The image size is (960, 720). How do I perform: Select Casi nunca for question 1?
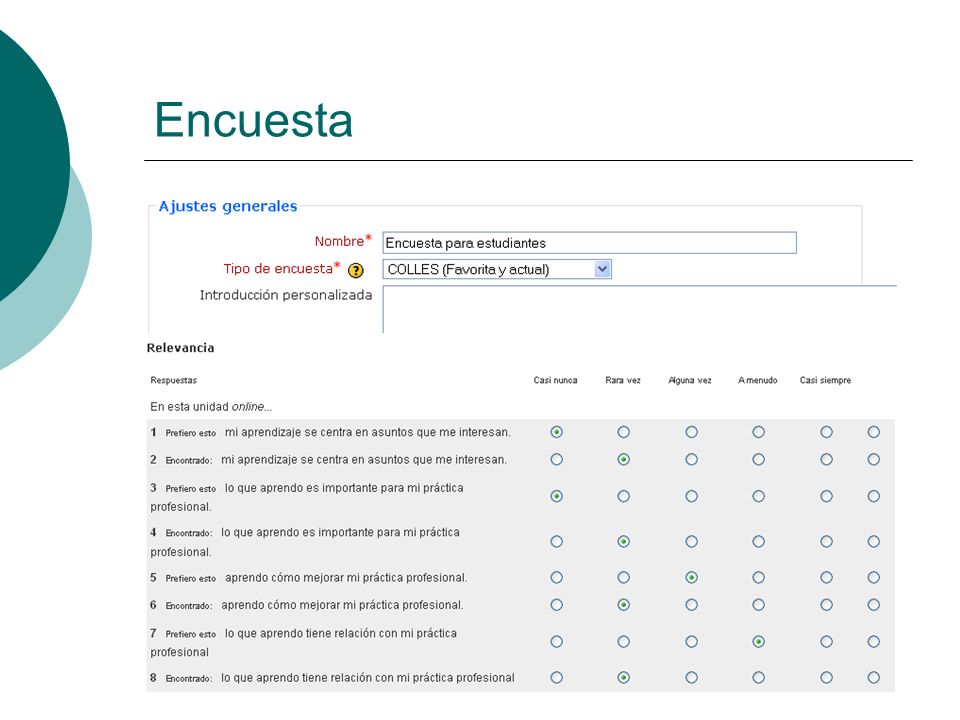[x=557, y=432]
